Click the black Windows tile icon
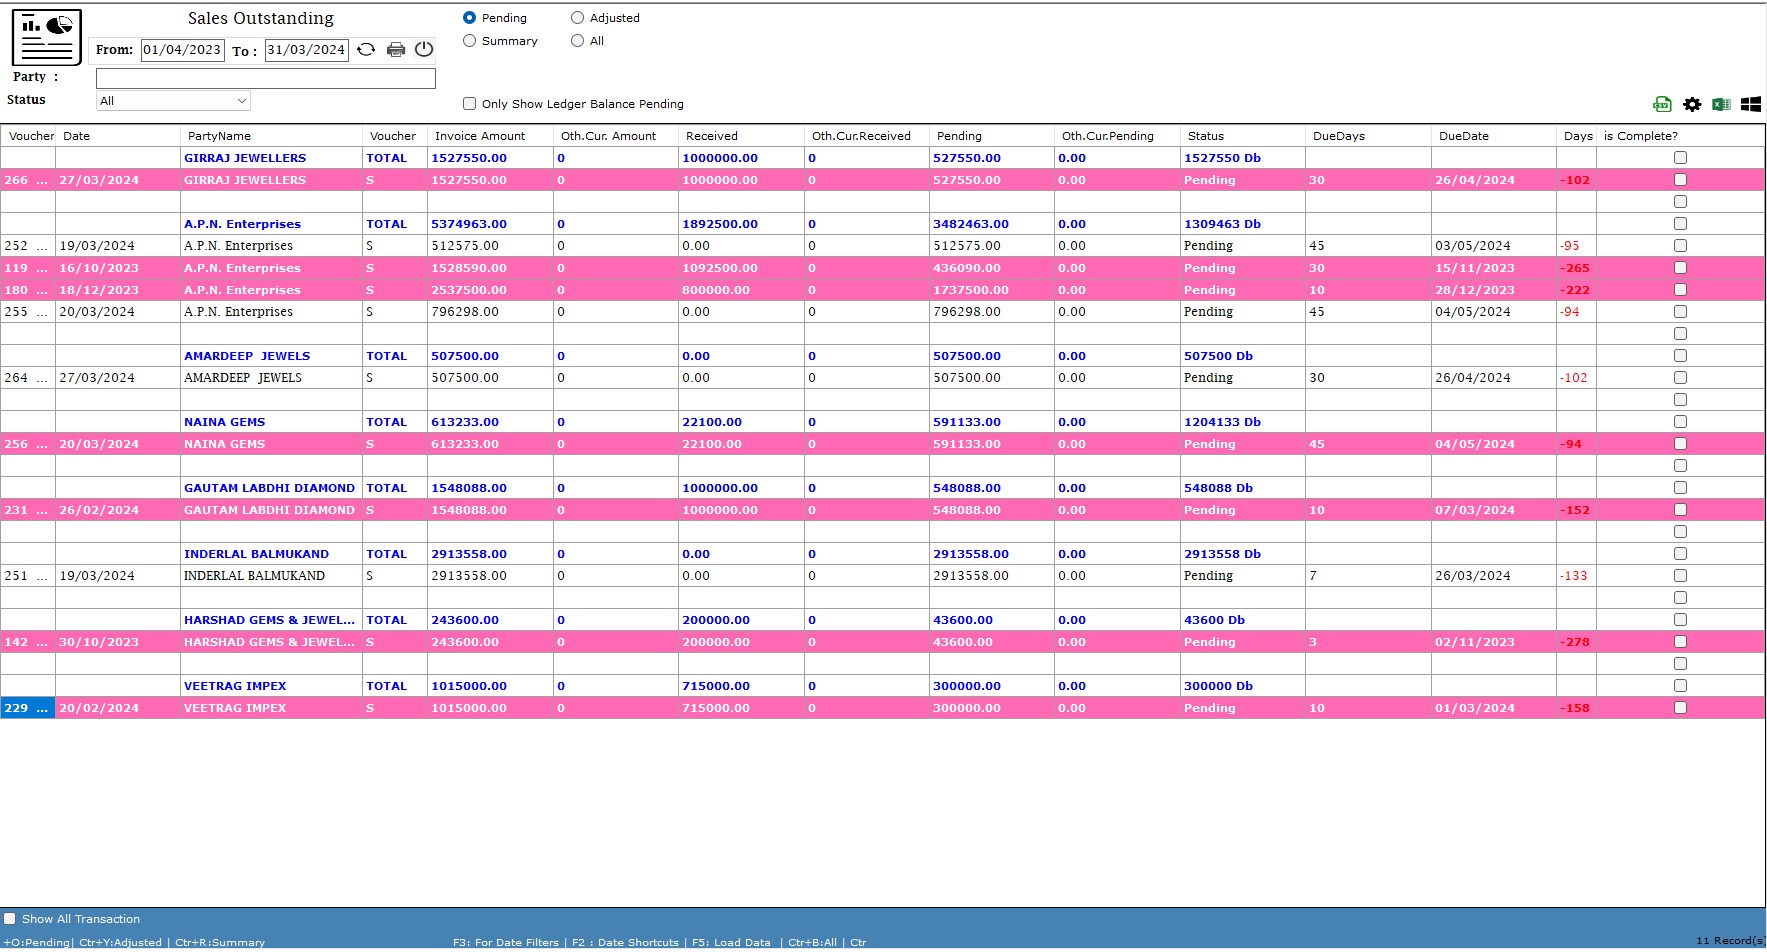This screenshot has height=952, width=1767. pyautogui.click(x=1751, y=104)
